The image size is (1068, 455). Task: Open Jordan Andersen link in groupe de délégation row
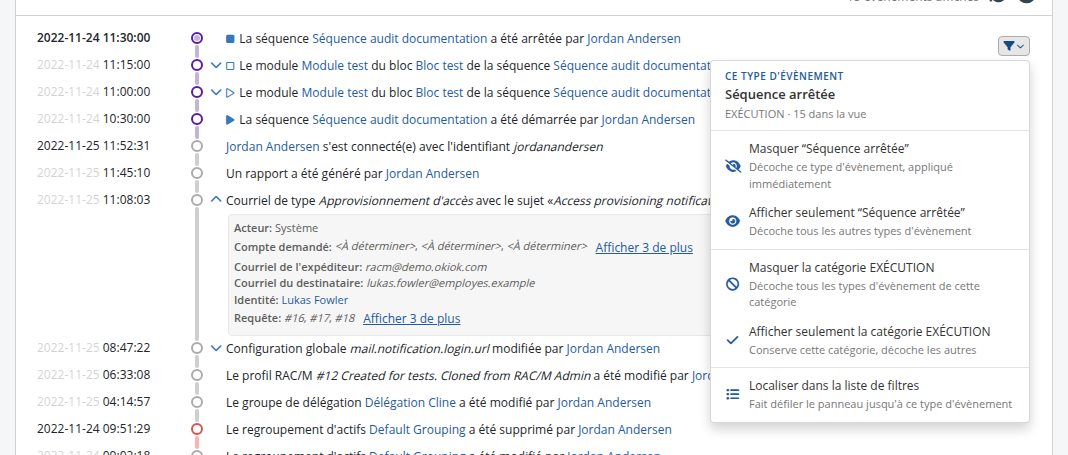tap(603, 403)
